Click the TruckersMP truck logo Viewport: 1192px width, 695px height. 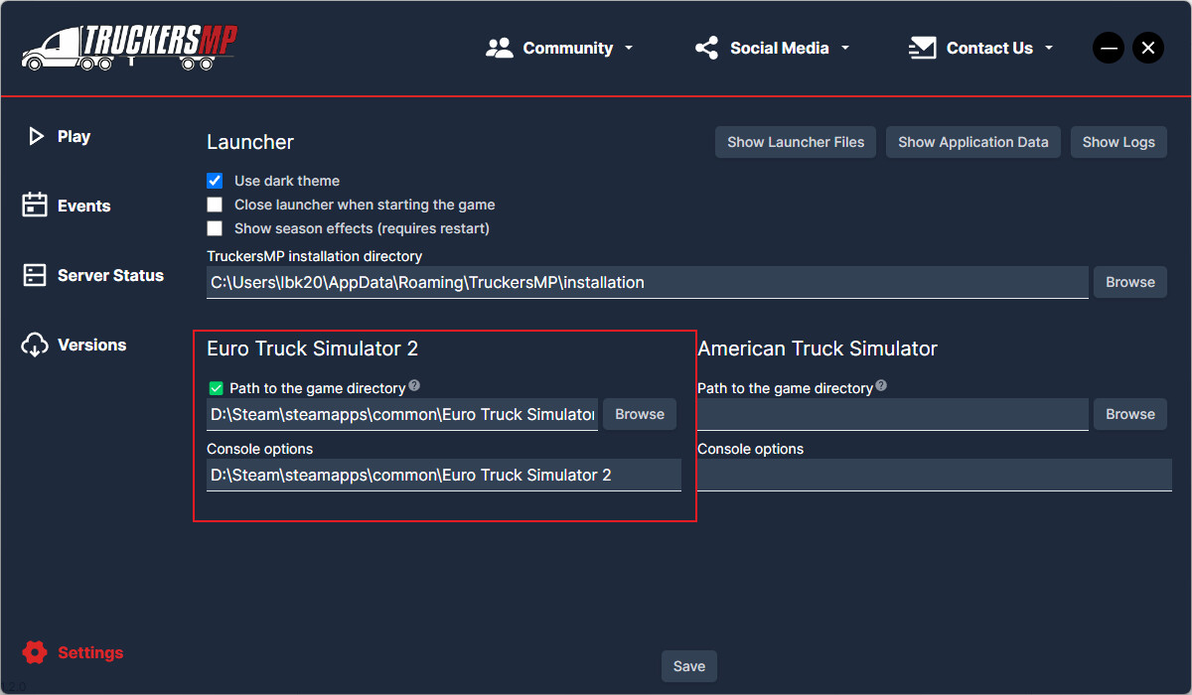coord(129,48)
